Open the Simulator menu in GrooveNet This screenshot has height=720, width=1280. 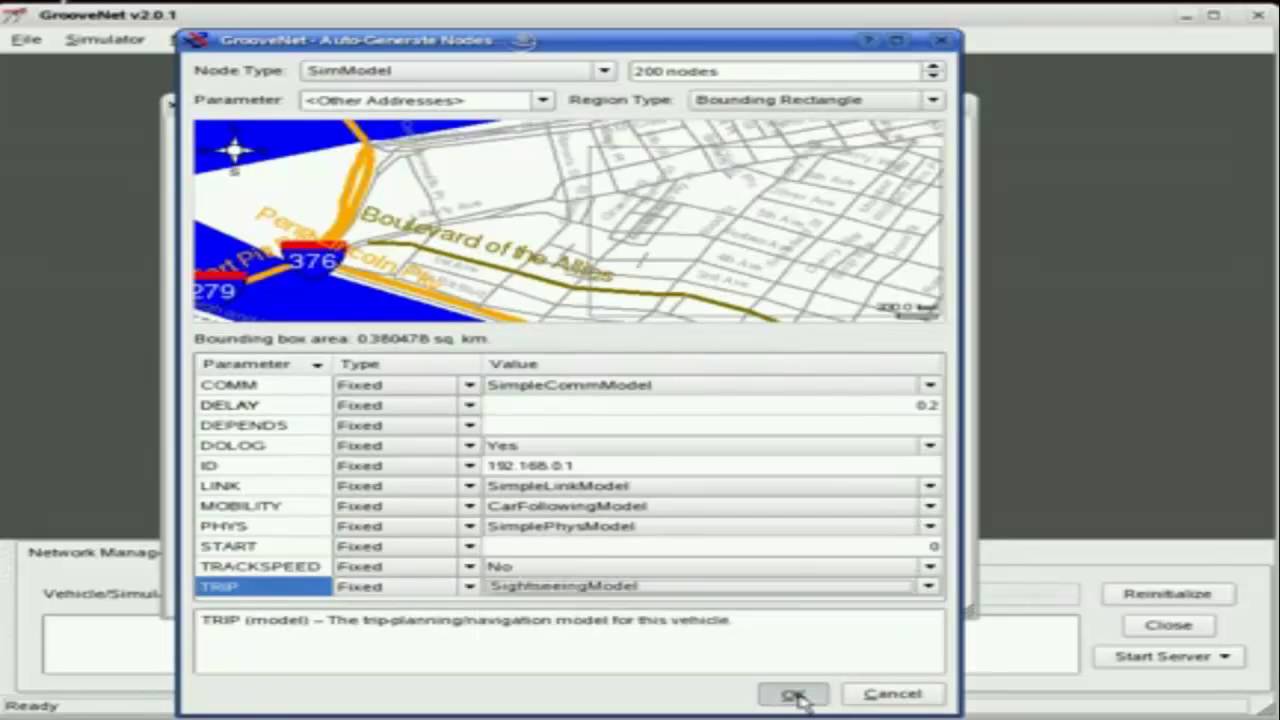coord(105,39)
